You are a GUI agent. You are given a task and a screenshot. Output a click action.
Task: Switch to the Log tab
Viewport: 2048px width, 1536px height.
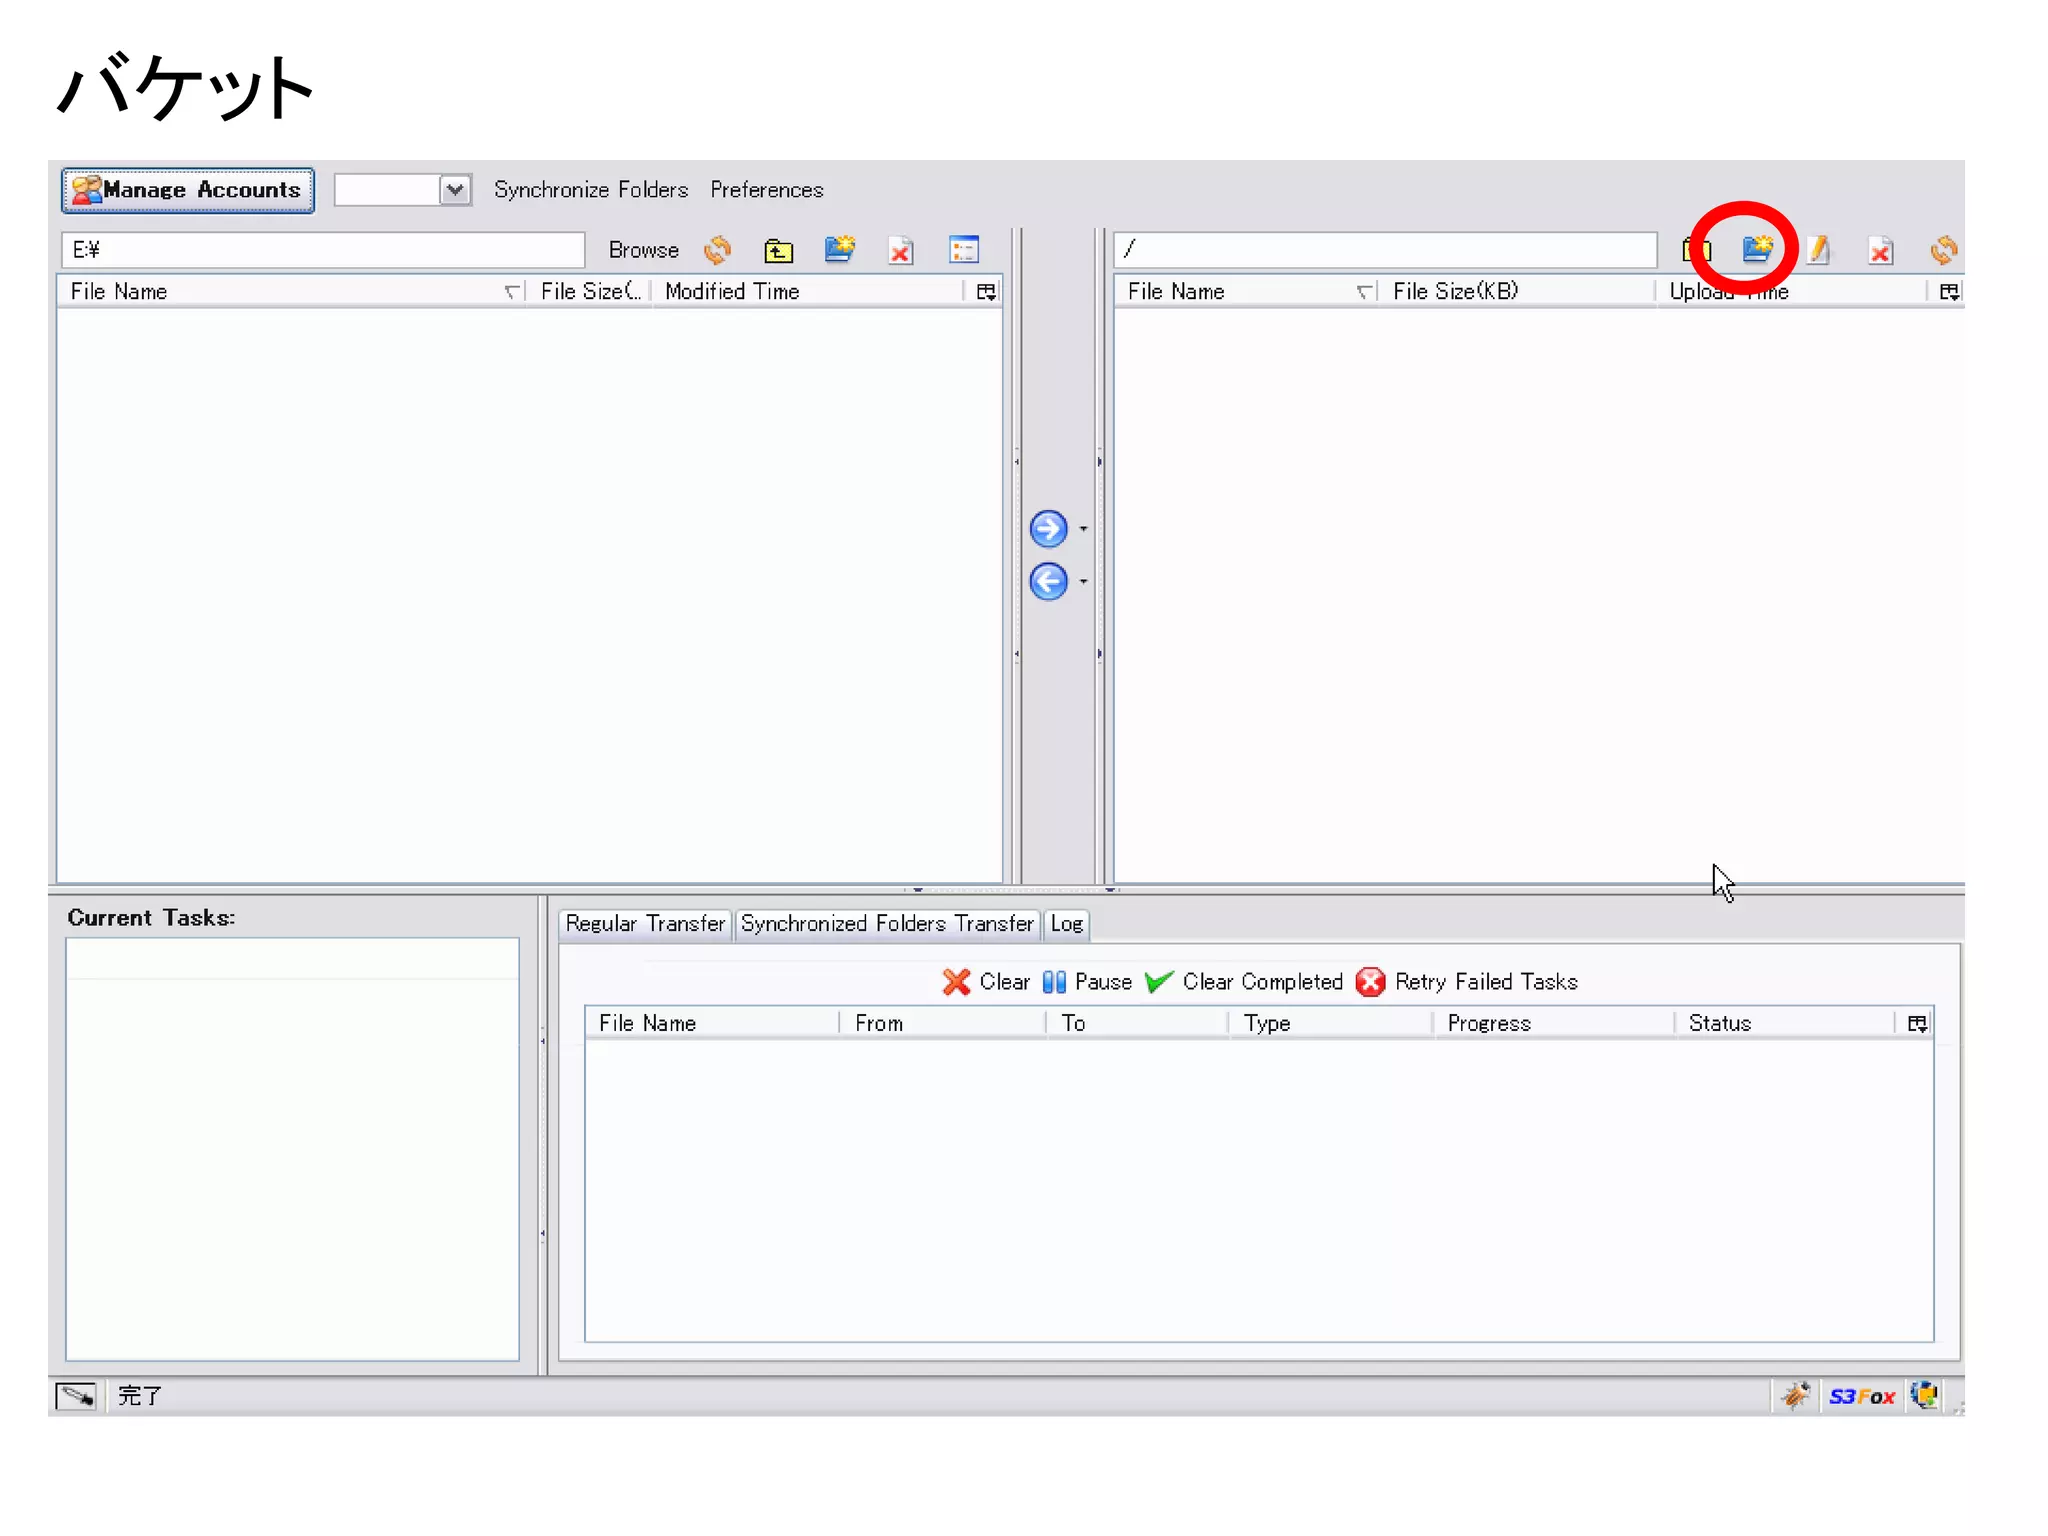(1067, 924)
